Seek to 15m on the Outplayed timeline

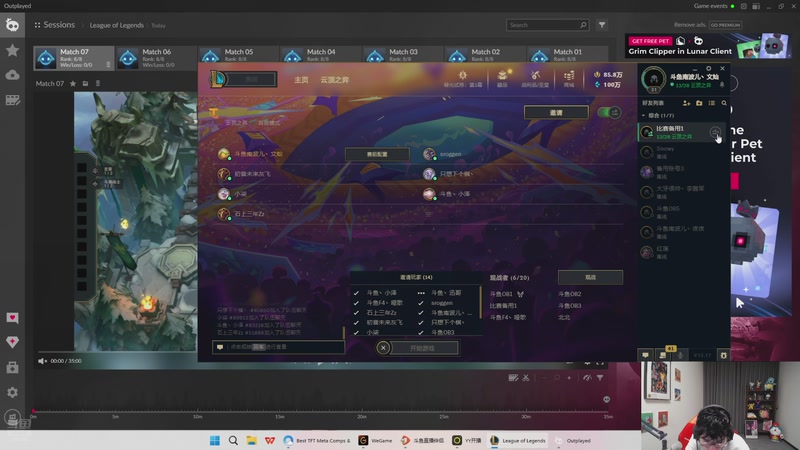(280, 411)
